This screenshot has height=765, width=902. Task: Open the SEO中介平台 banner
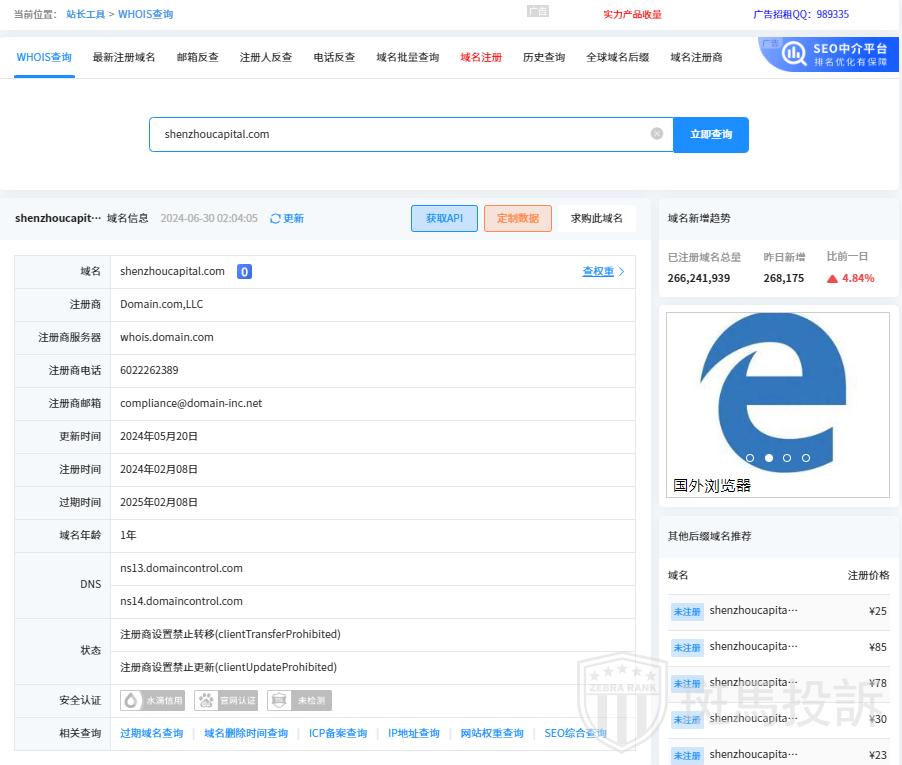[828, 54]
